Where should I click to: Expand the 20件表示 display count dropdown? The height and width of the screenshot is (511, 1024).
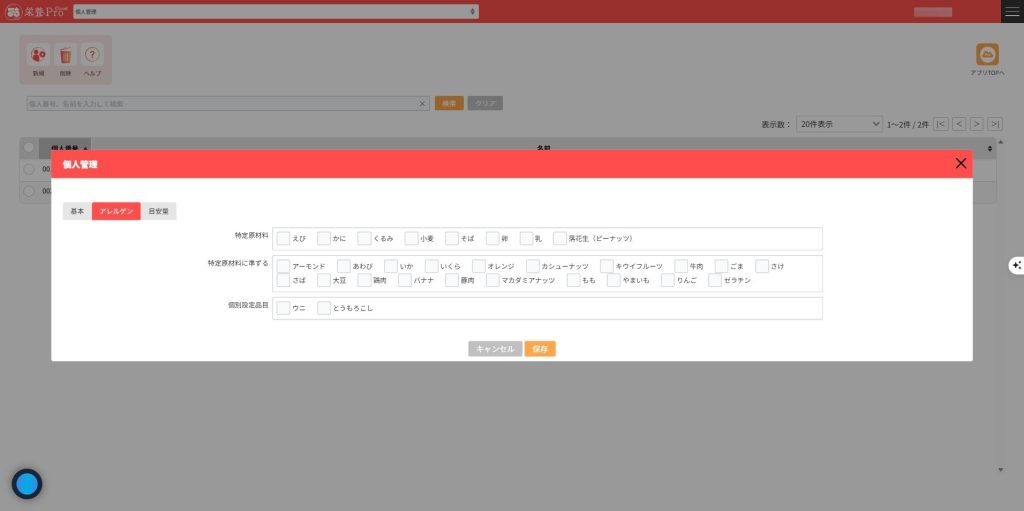(838, 124)
